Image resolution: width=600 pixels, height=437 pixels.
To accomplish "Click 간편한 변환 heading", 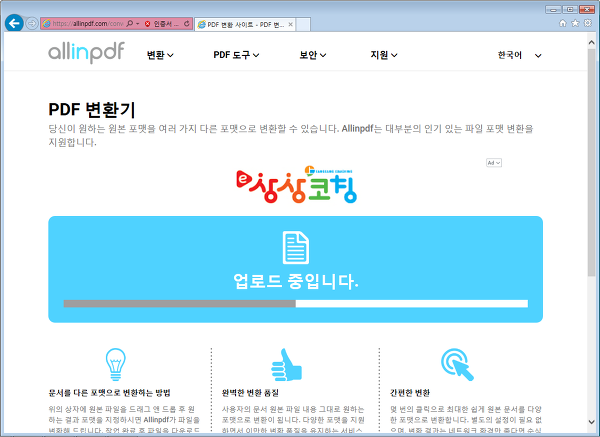I will pos(410,393).
